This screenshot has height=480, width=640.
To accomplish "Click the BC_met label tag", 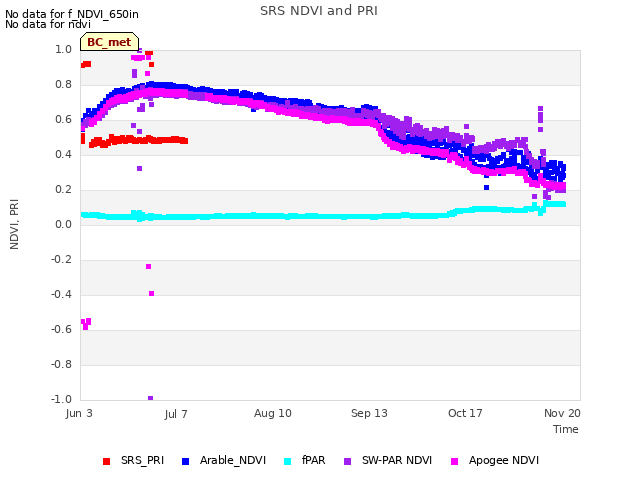I will 109,42.
